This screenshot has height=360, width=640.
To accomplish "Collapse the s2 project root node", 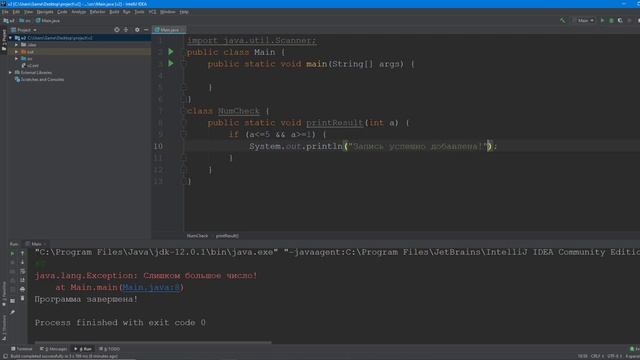I will pos(10,38).
